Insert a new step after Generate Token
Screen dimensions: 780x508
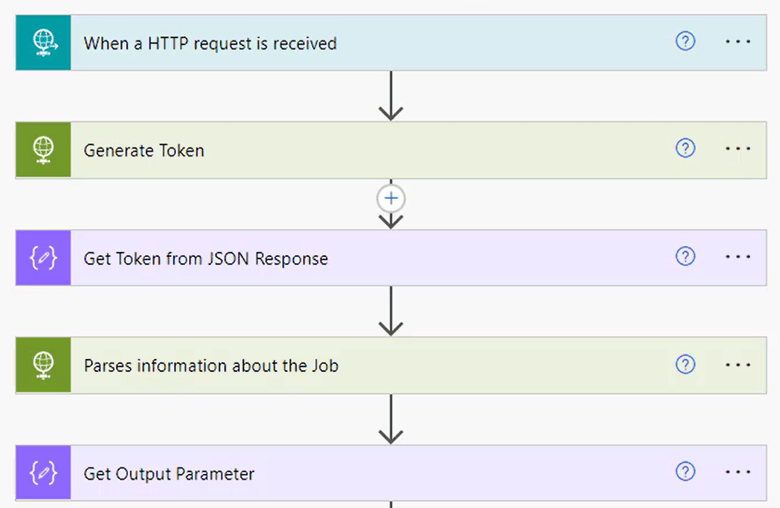(x=391, y=198)
